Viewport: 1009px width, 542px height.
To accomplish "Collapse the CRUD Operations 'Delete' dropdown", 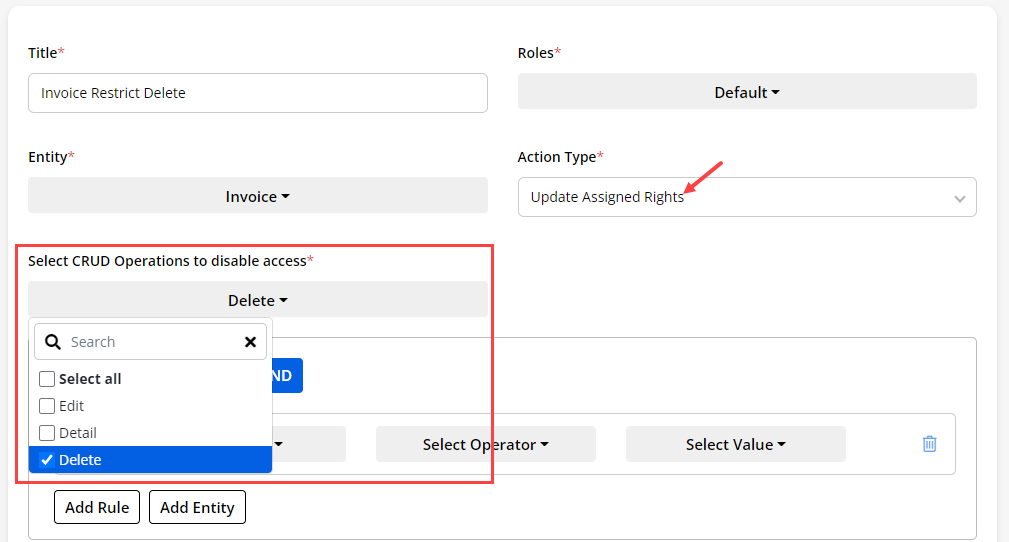I will tap(257, 300).
